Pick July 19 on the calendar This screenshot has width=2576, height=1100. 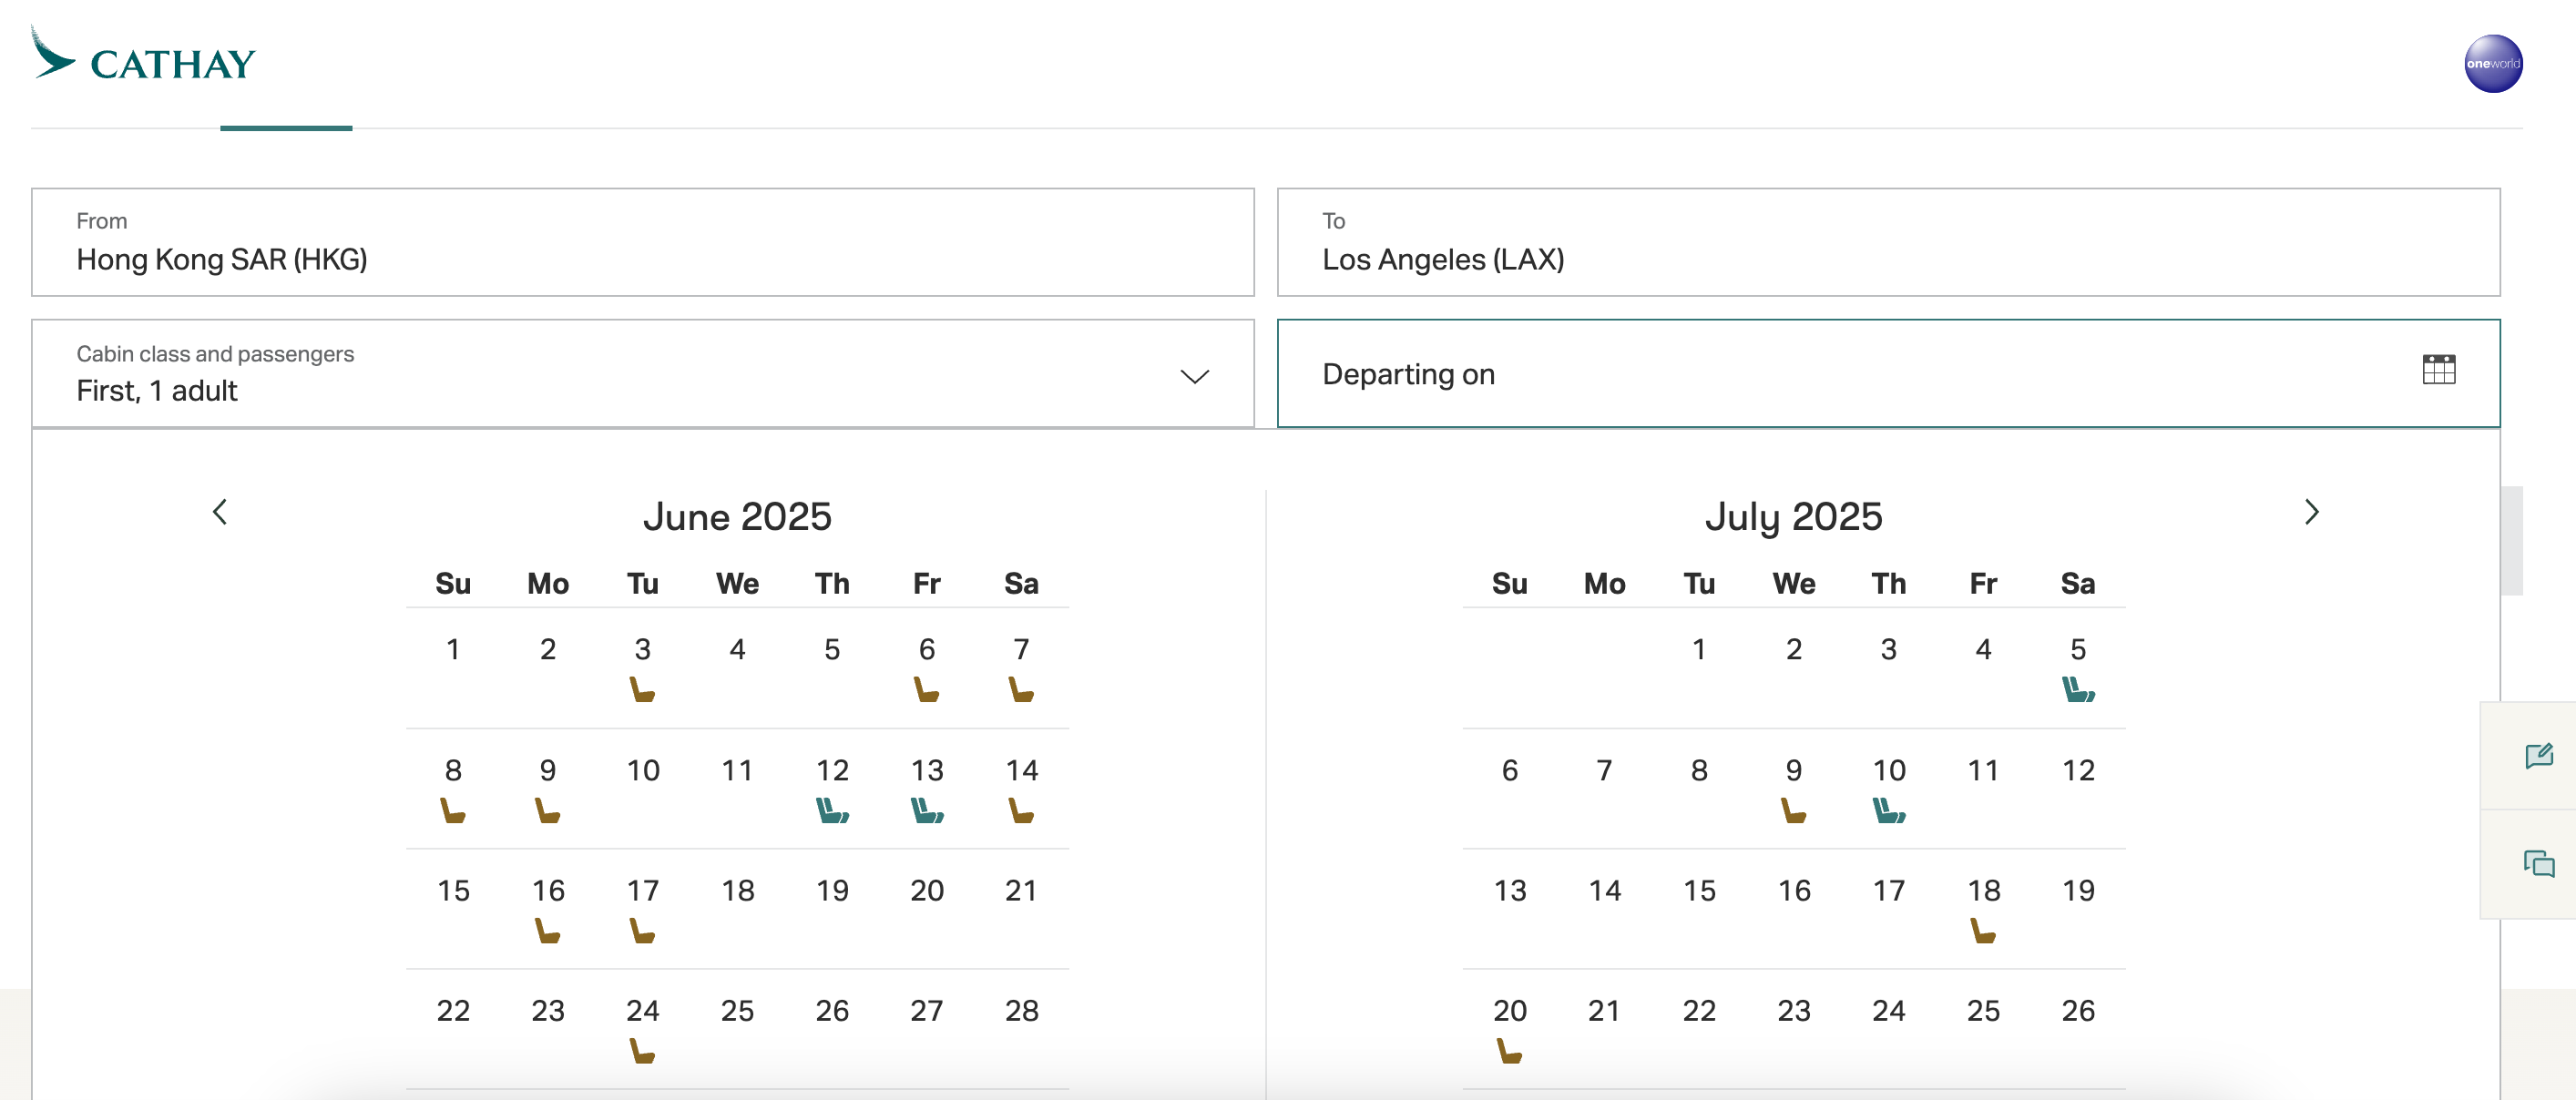pos(2078,890)
